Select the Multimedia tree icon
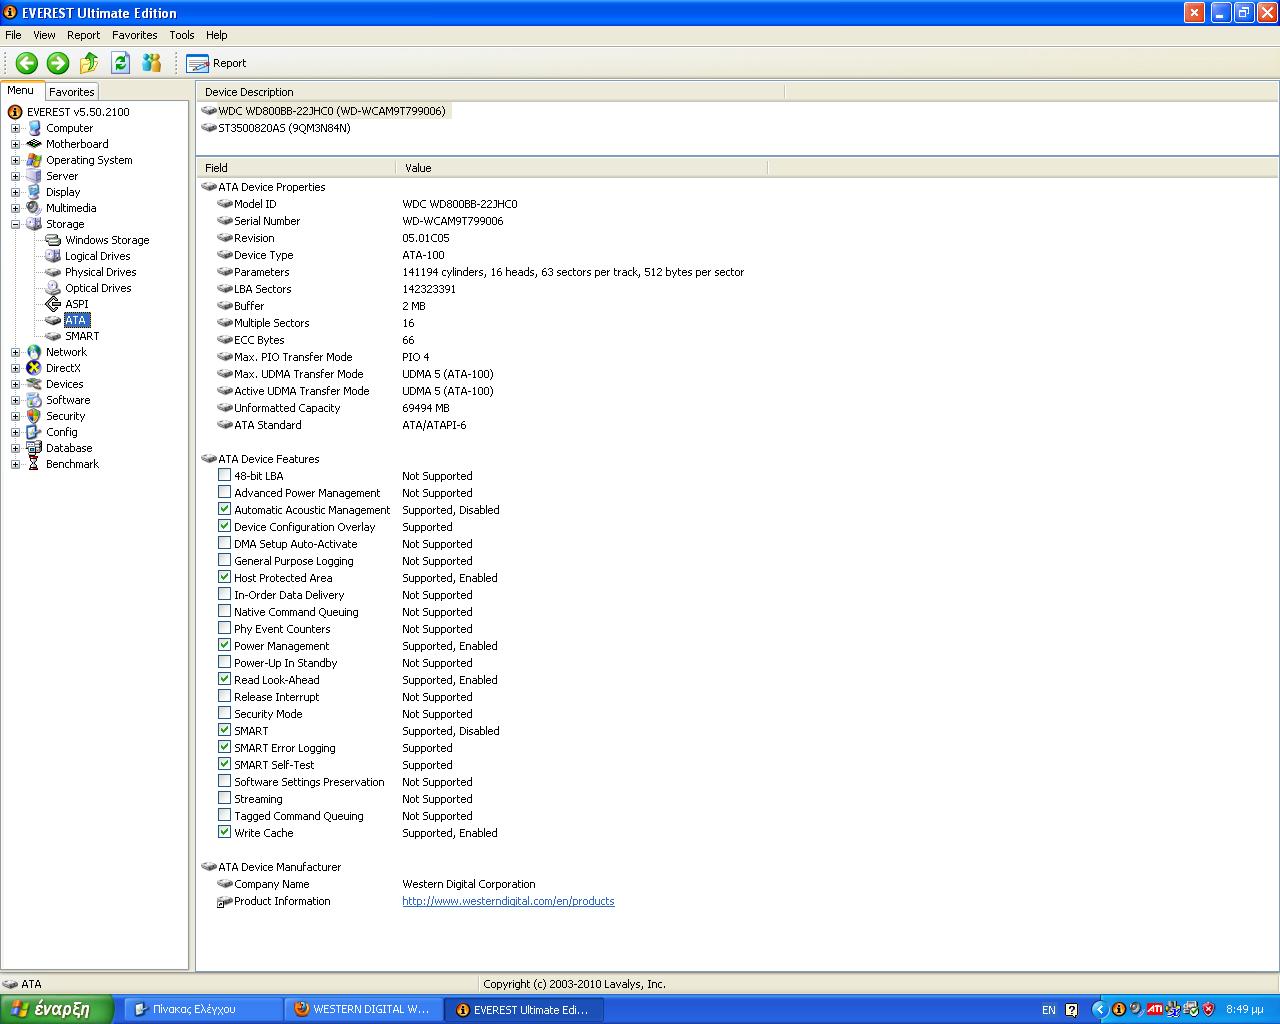 (x=34, y=208)
